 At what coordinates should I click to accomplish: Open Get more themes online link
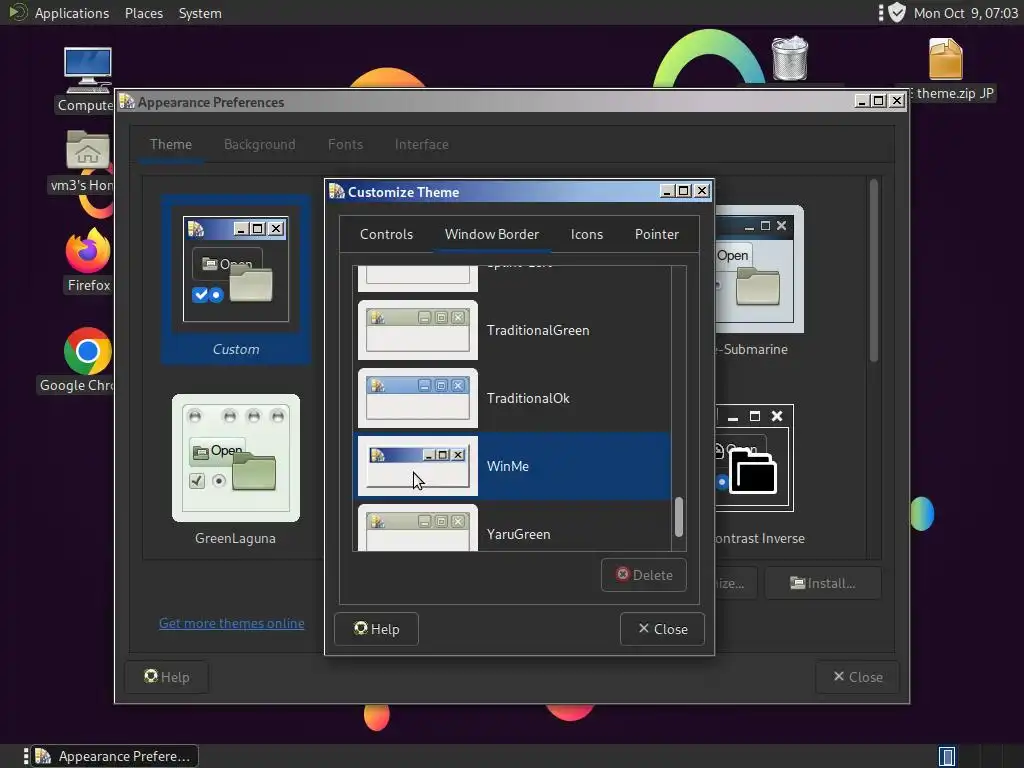(x=232, y=623)
